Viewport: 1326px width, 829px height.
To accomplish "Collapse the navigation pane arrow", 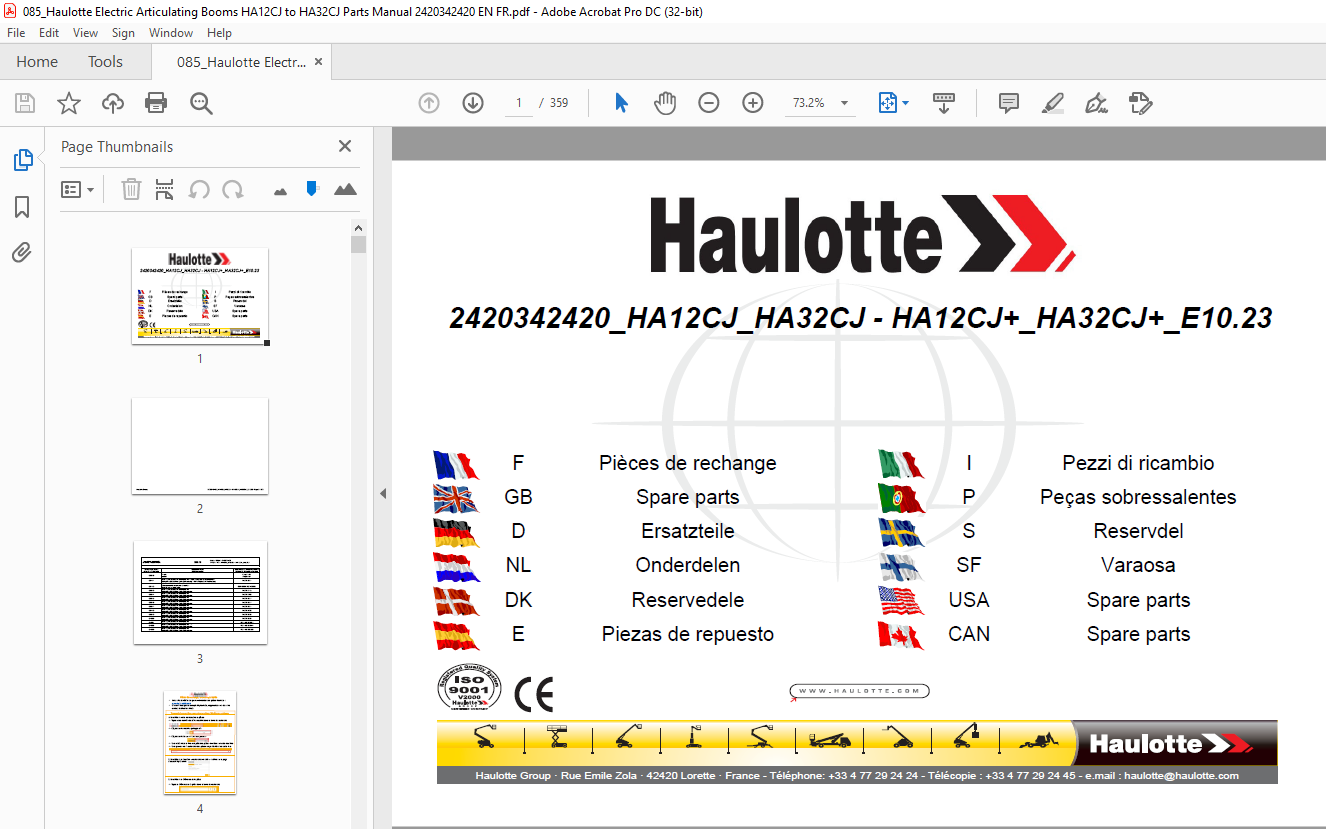I will [x=382, y=493].
